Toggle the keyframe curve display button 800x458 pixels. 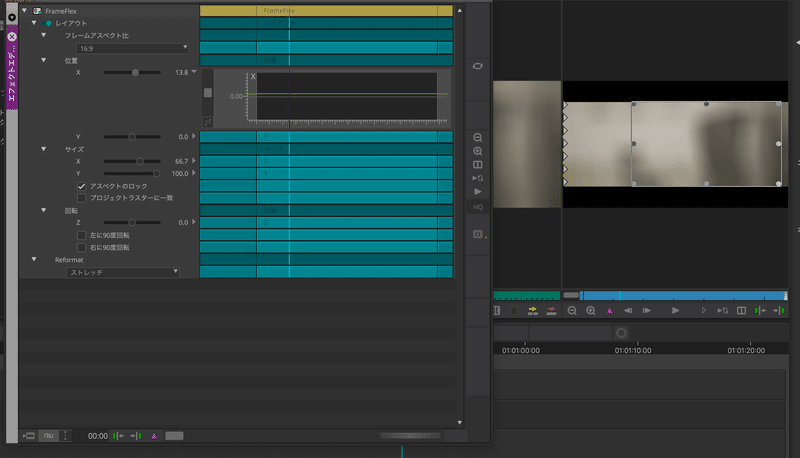click(x=48, y=436)
